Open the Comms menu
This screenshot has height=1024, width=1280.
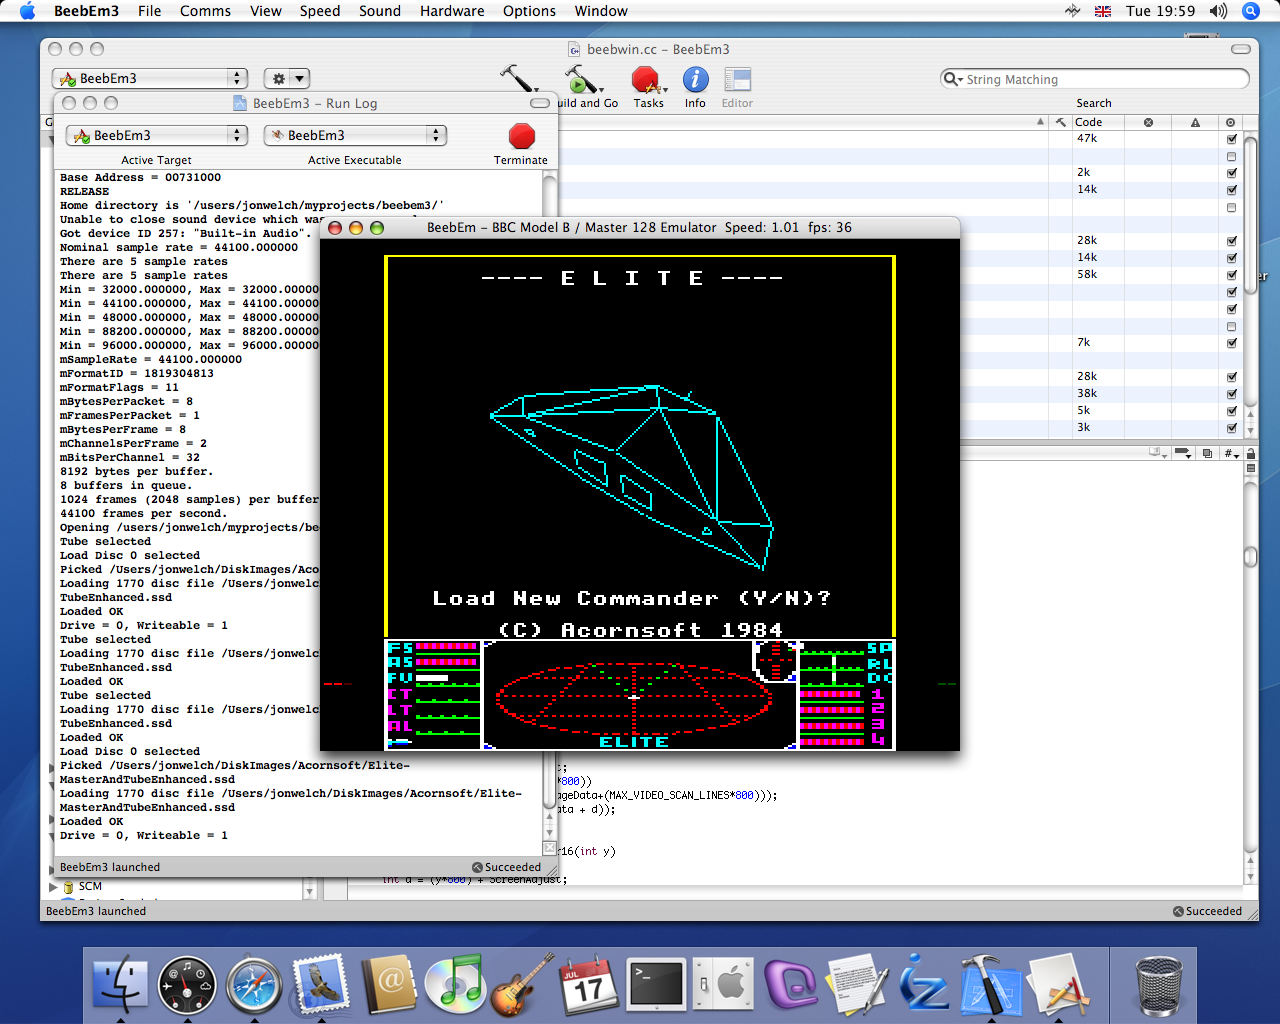point(205,11)
